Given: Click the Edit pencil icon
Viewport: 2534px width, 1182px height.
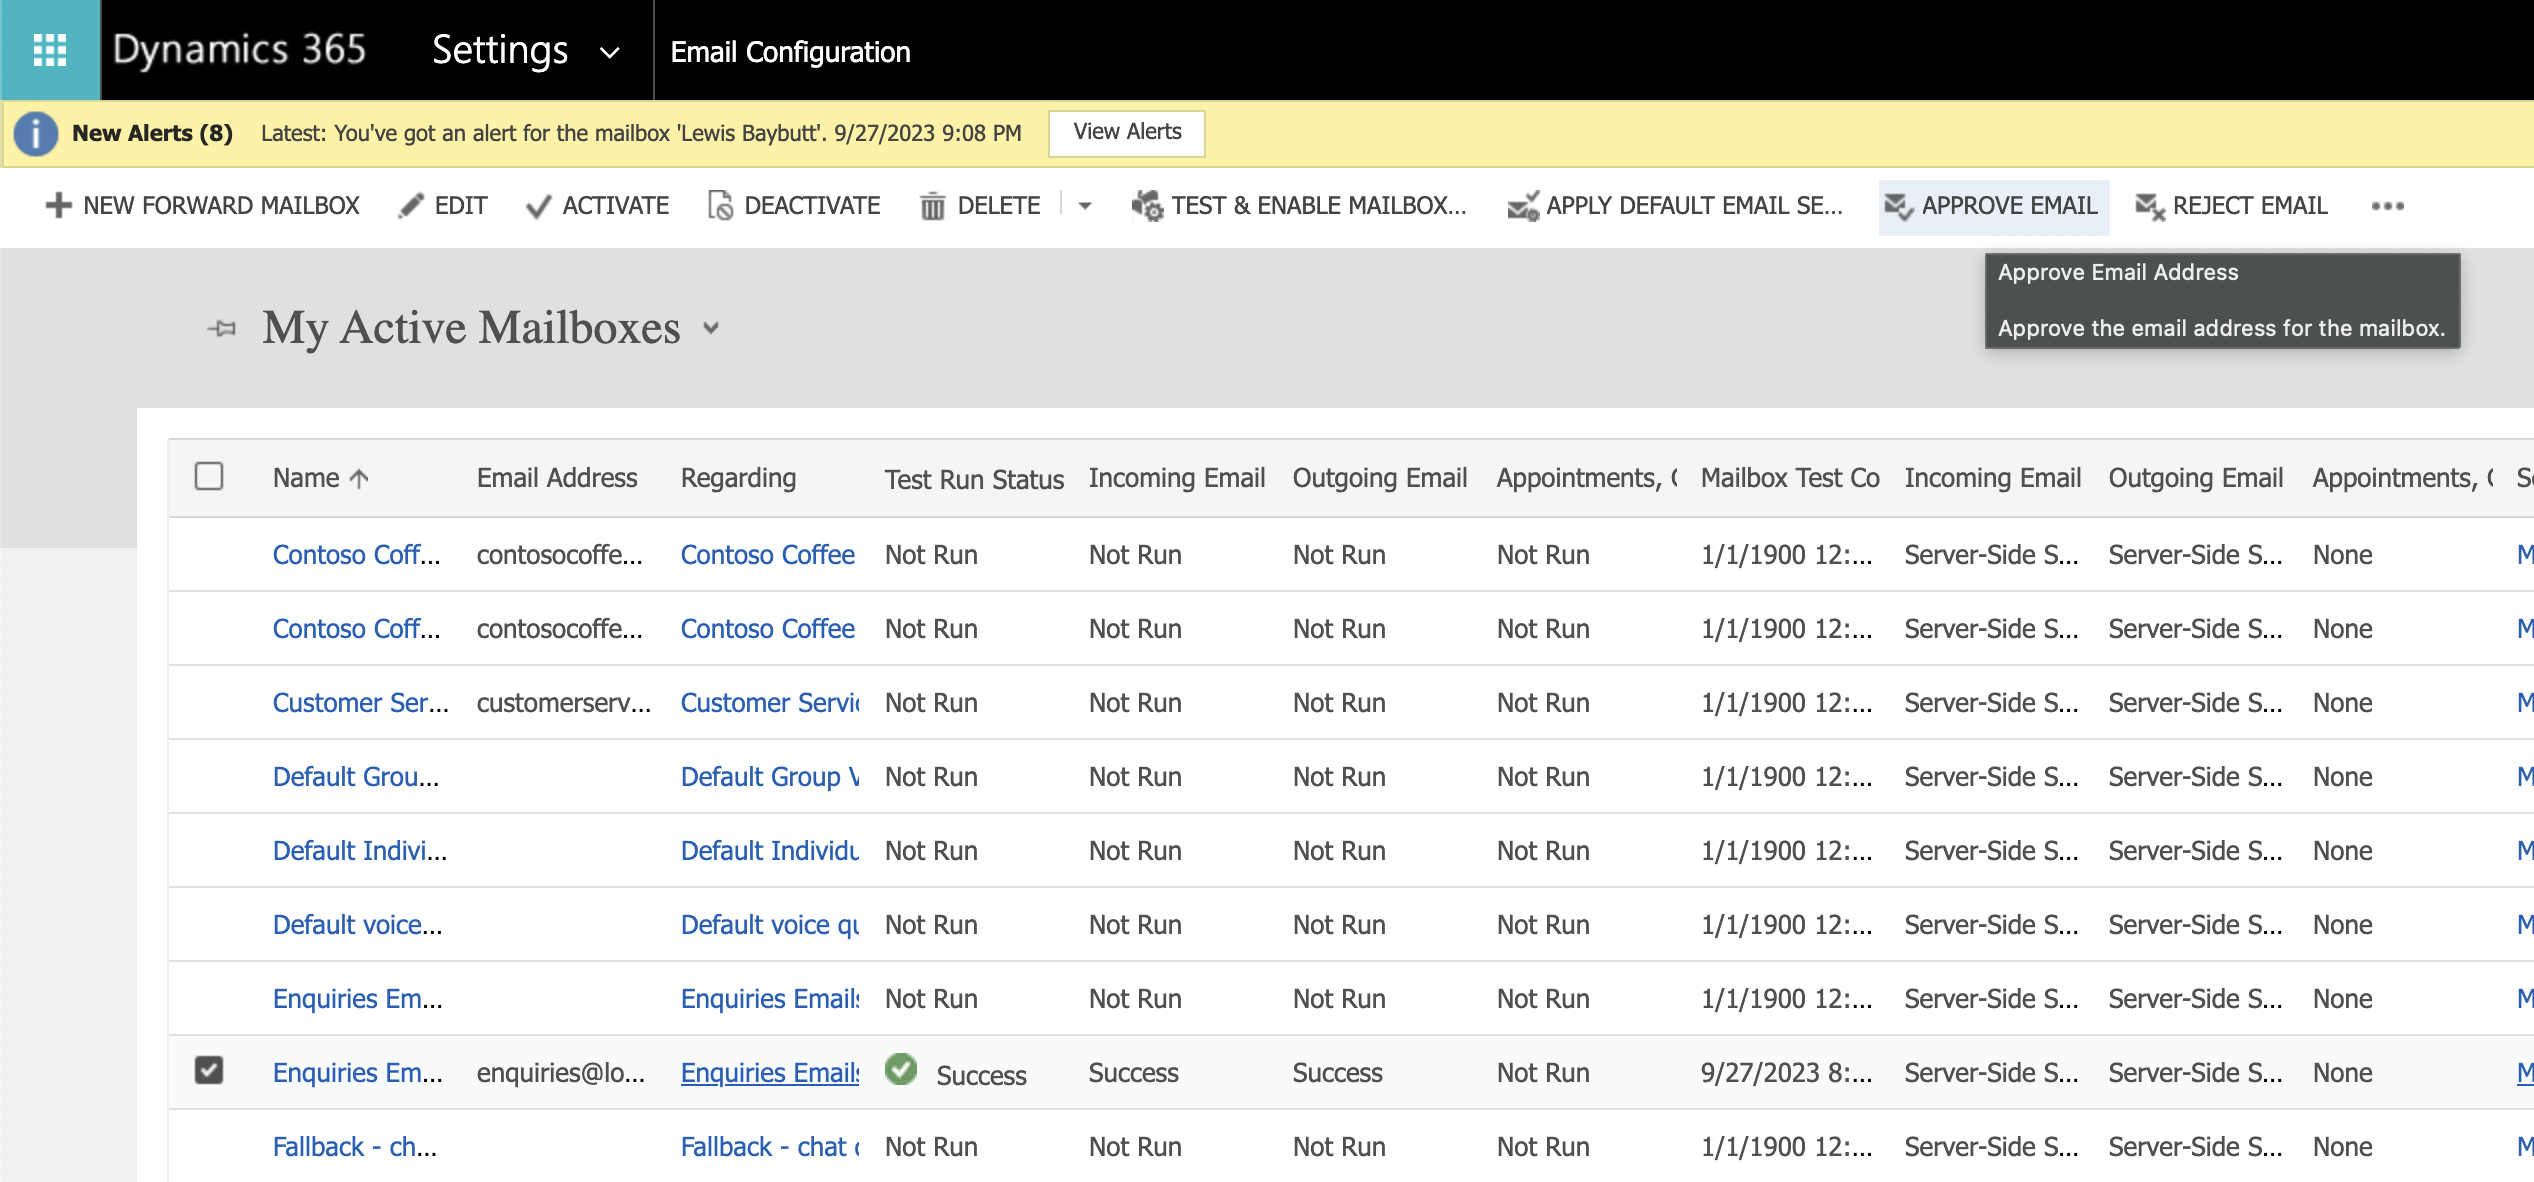Looking at the screenshot, I should pyautogui.click(x=410, y=205).
